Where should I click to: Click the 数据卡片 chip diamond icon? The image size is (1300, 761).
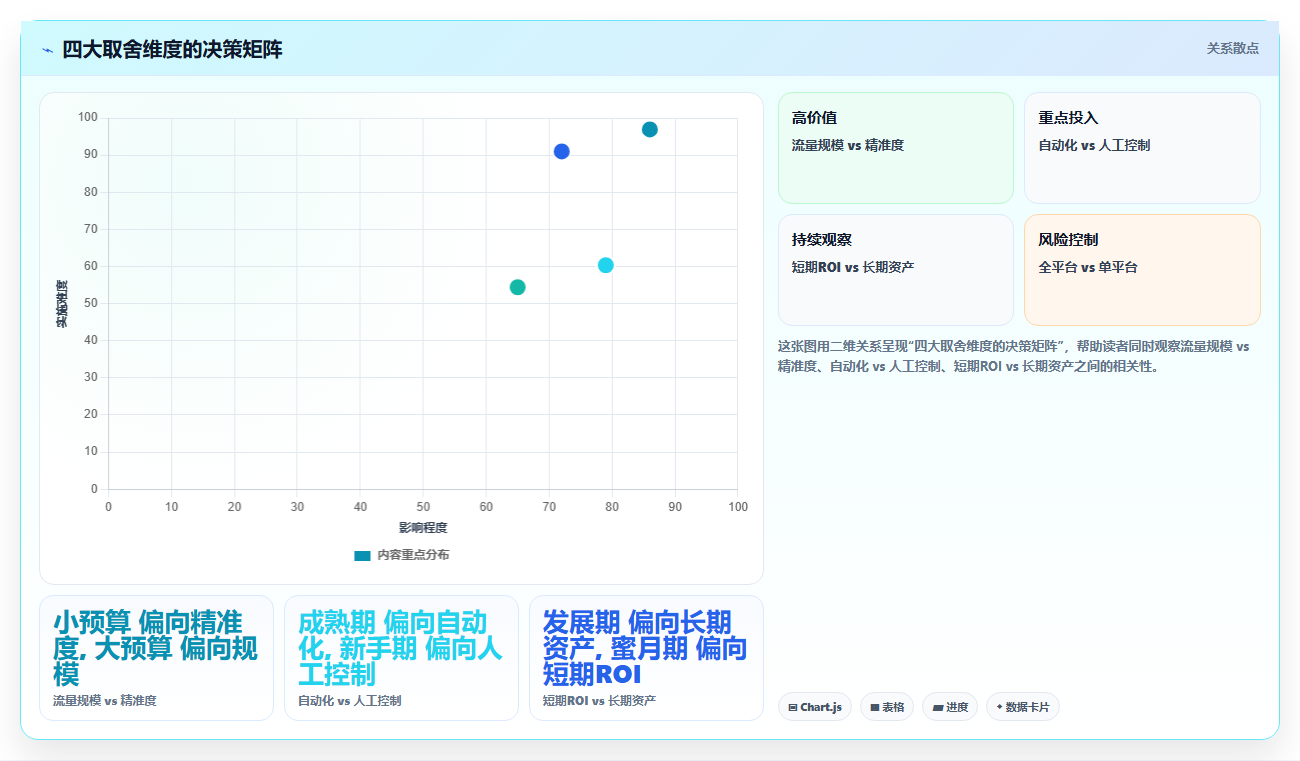click(x=999, y=707)
